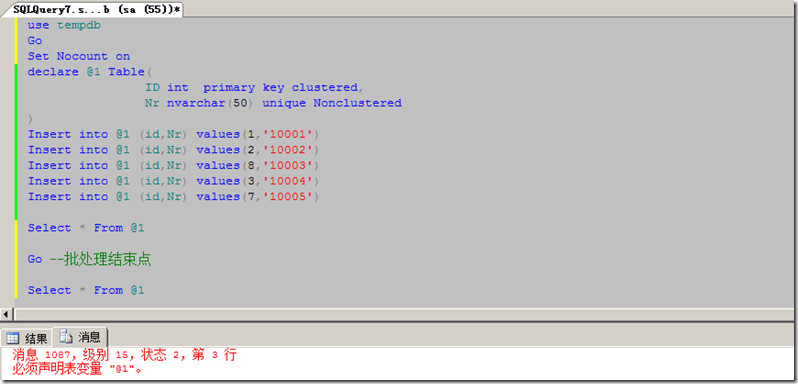Image resolution: width=798 pixels, height=384 pixels.
Task: Click the insert line with value '10001'
Action: pos(173,134)
